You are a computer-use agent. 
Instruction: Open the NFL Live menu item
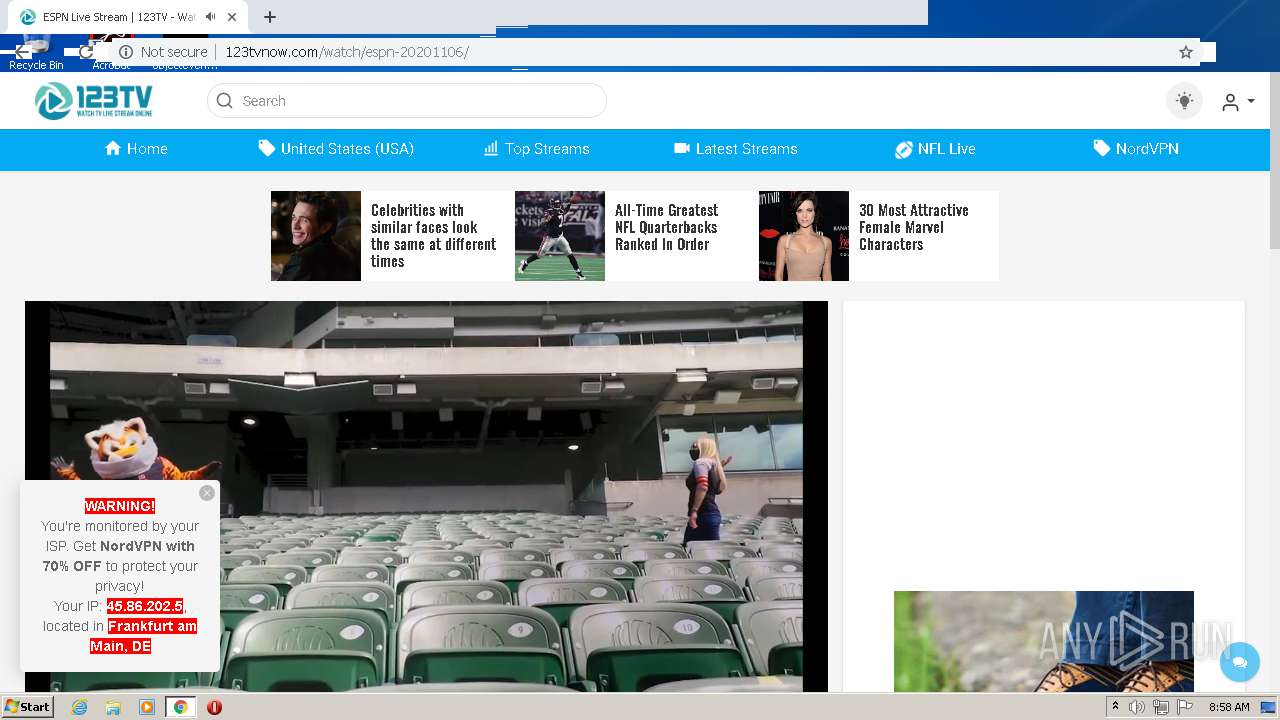click(935, 149)
